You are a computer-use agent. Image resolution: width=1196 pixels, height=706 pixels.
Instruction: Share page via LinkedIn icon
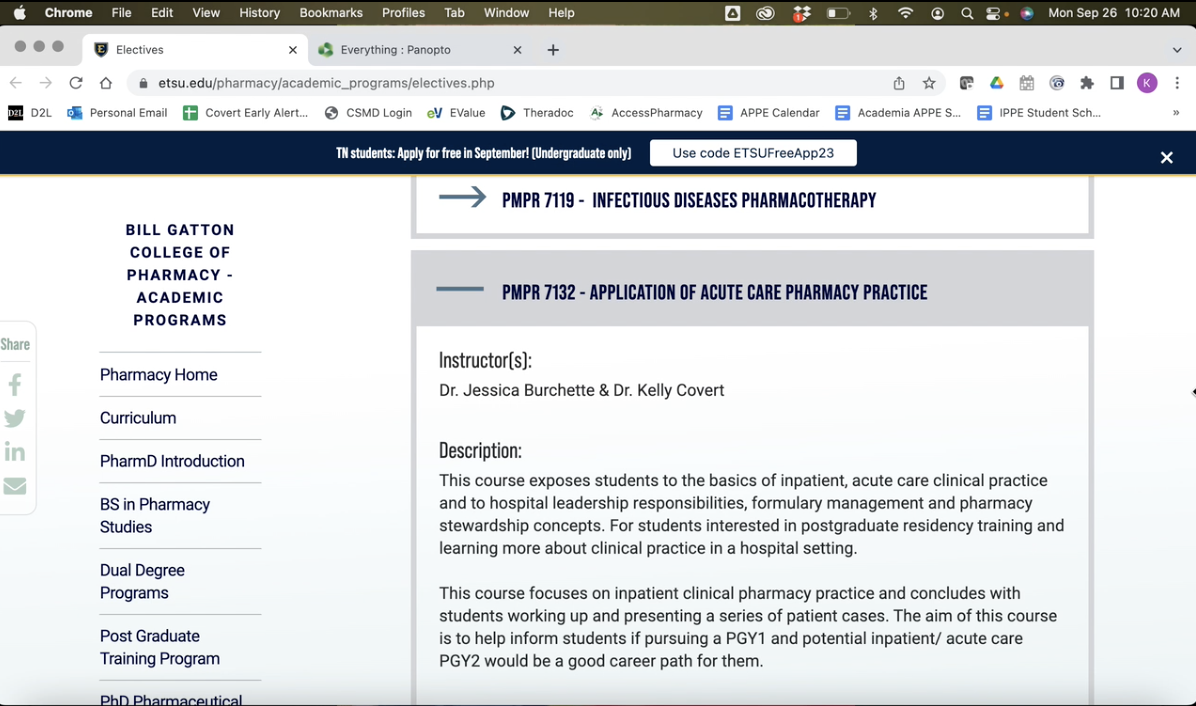[15, 452]
